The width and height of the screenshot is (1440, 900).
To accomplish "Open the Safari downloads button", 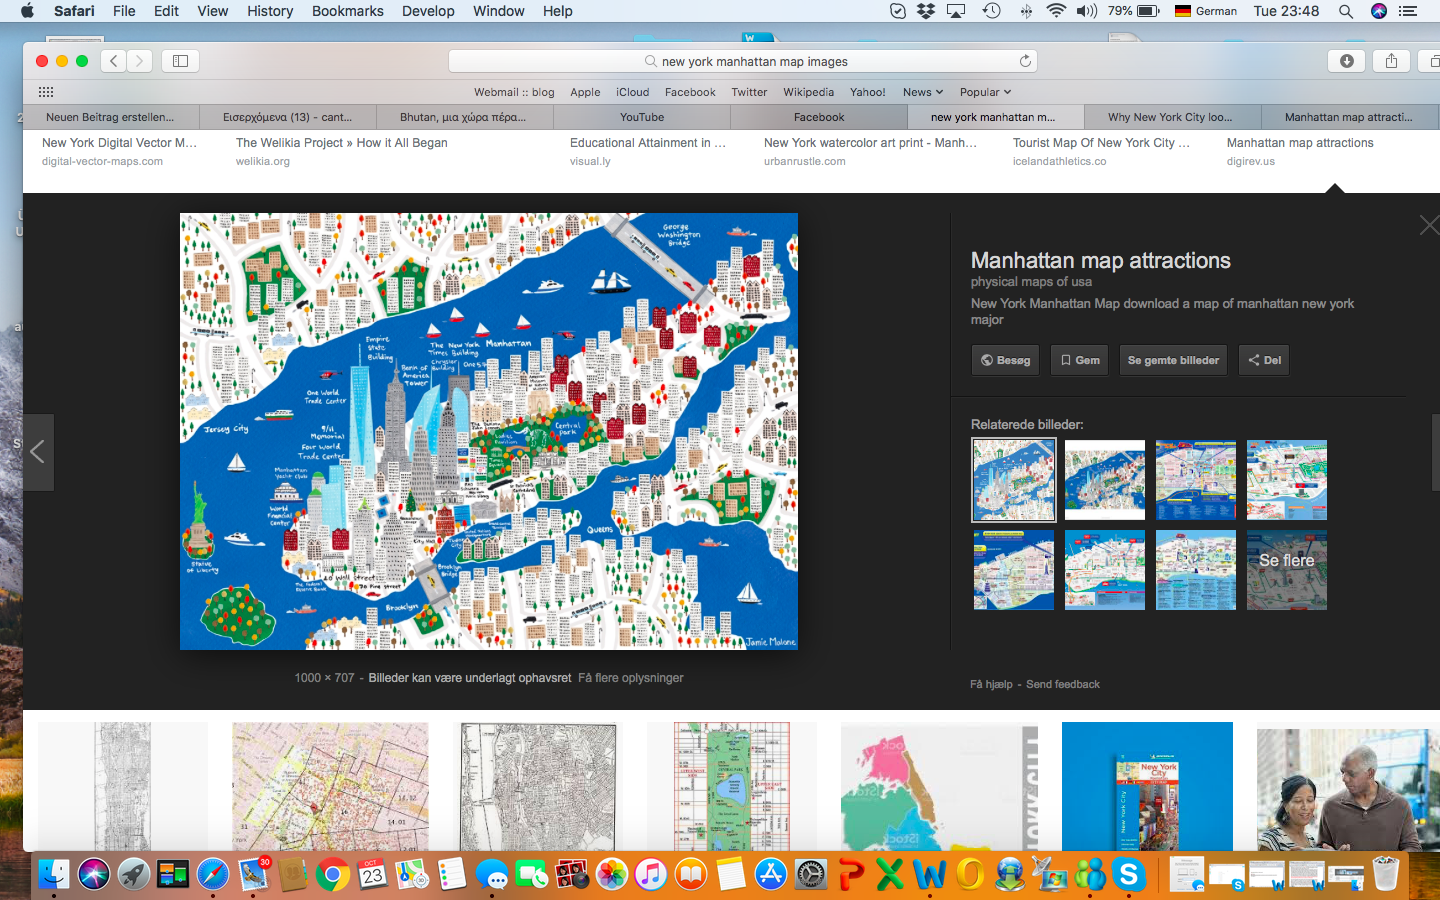I will tap(1347, 61).
